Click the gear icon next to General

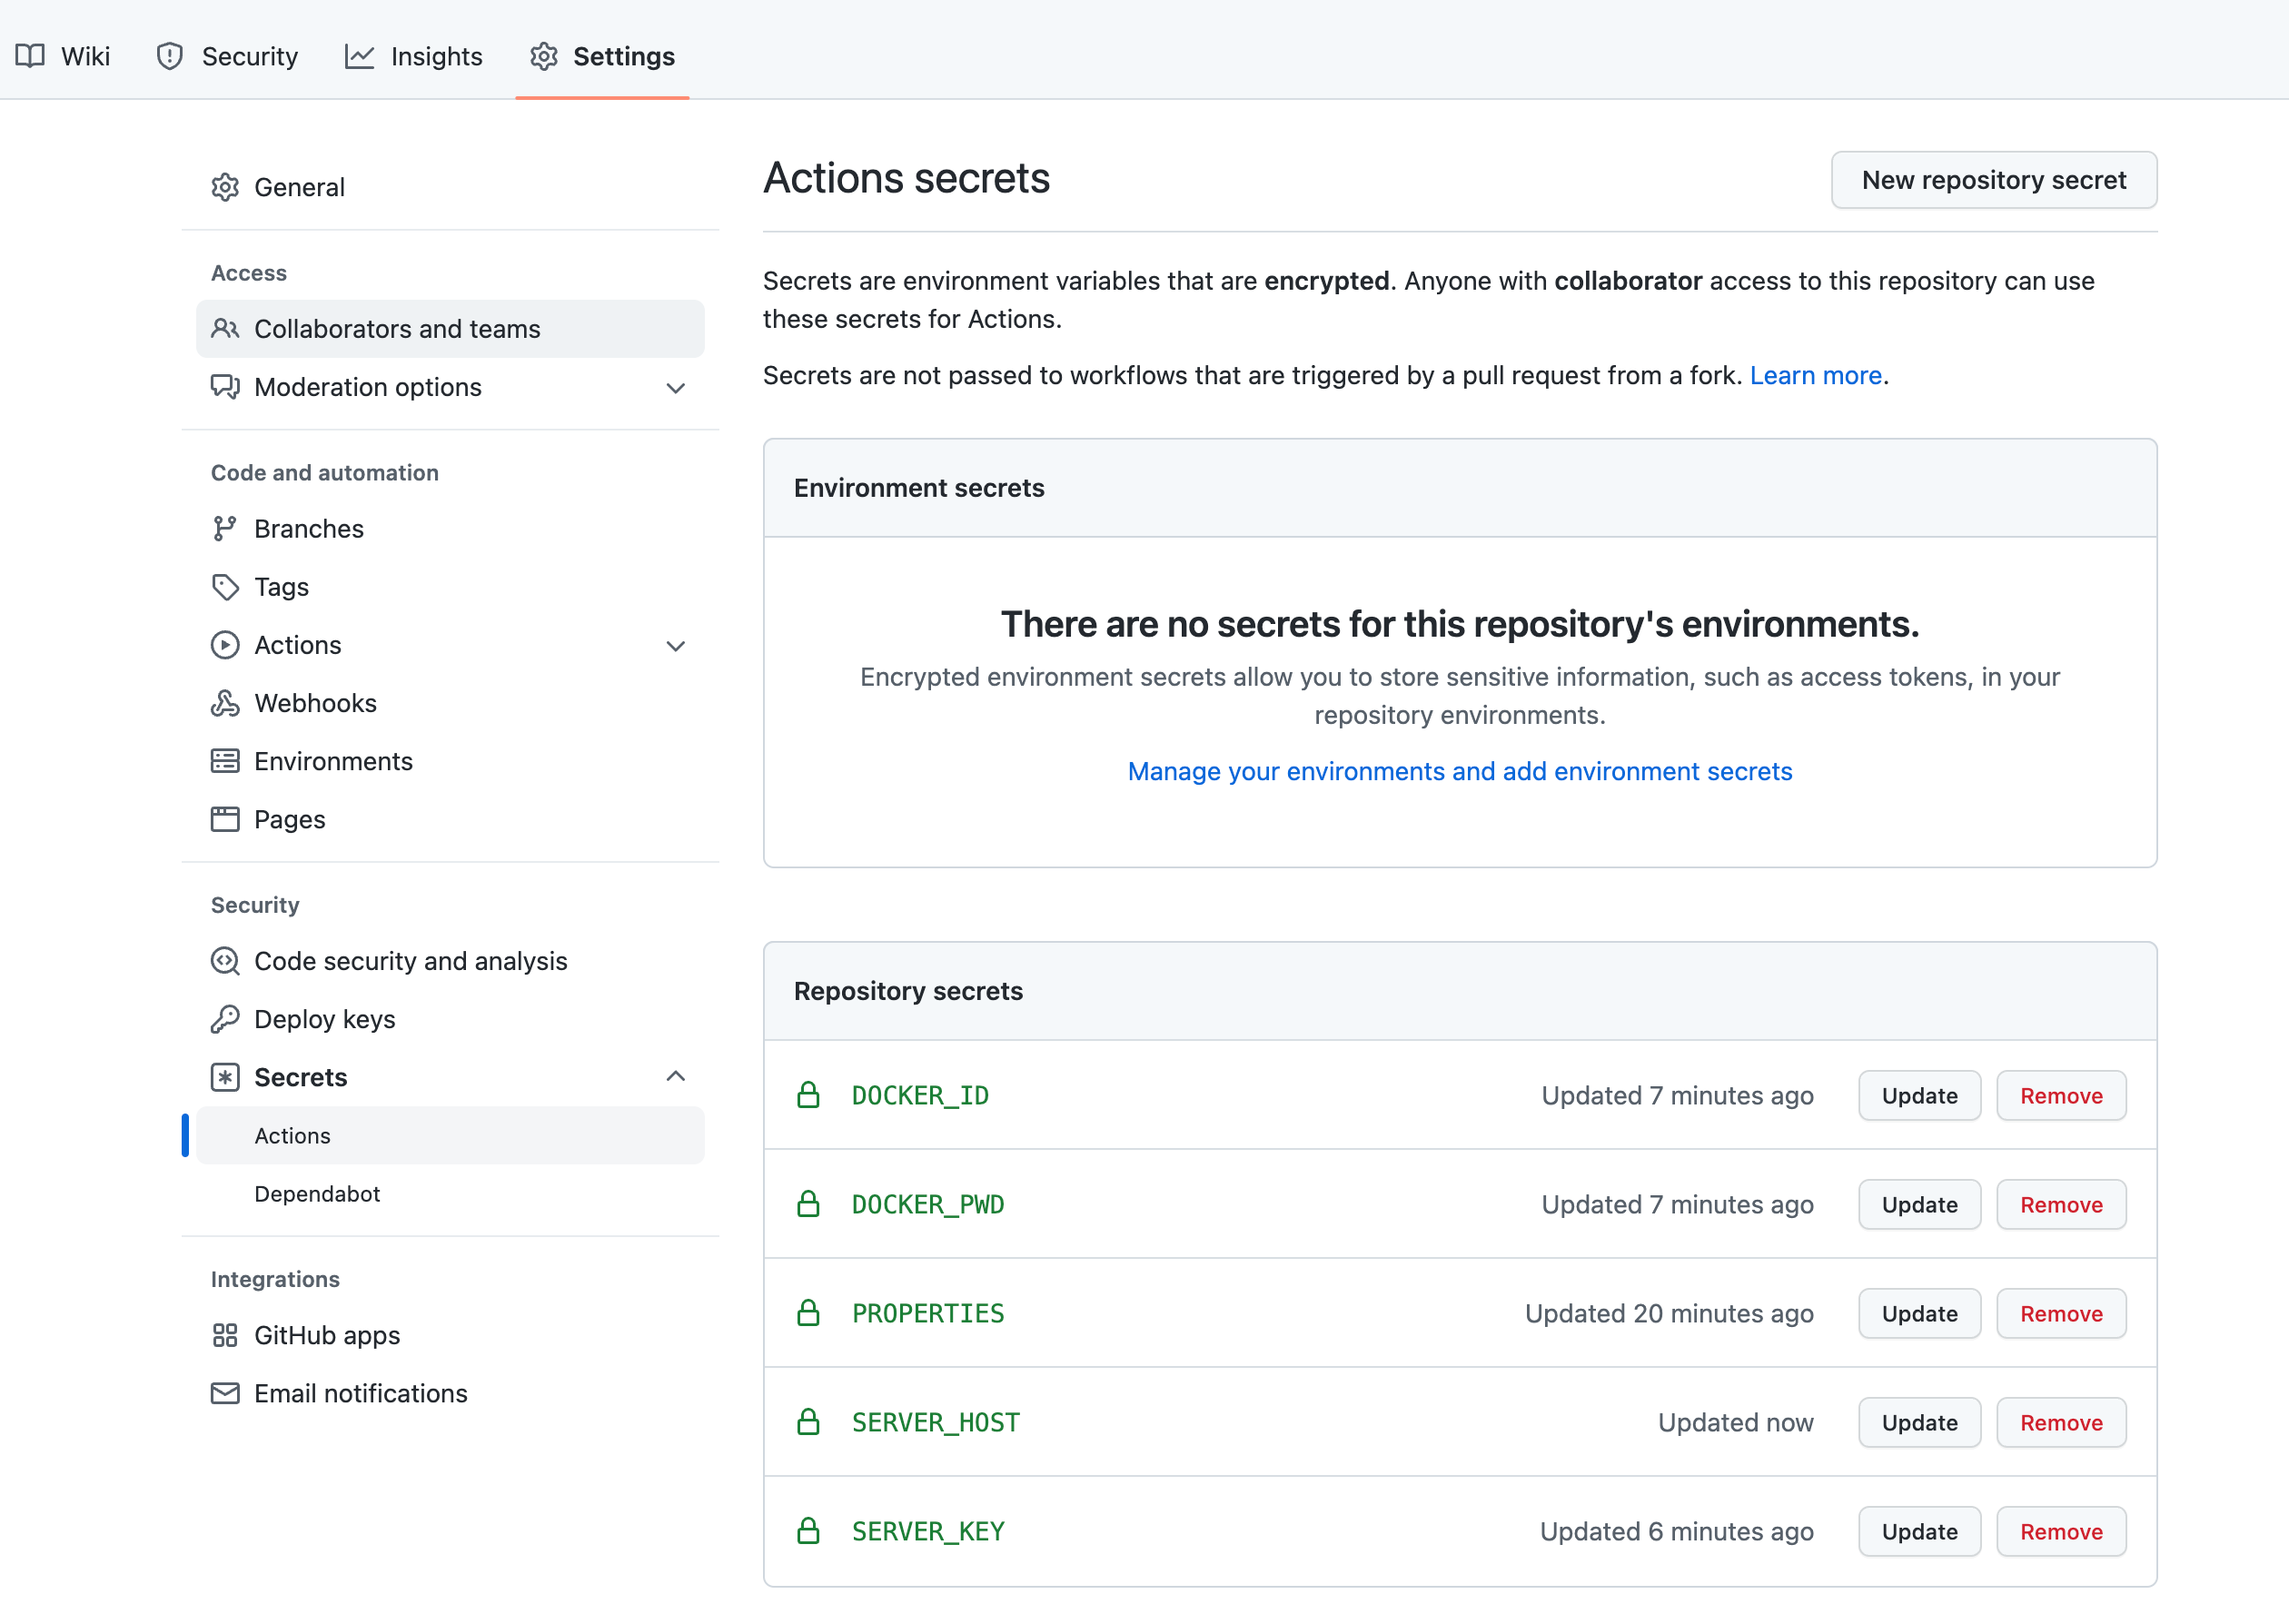pos(225,187)
